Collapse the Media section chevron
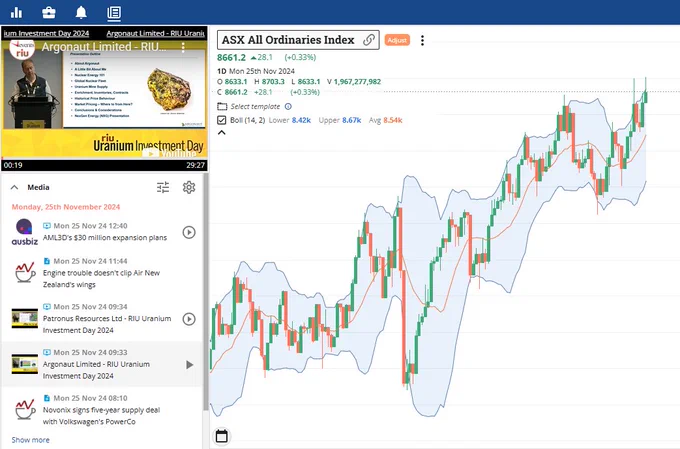The height and width of the screenshot is (449, 680). pos(14,187)
